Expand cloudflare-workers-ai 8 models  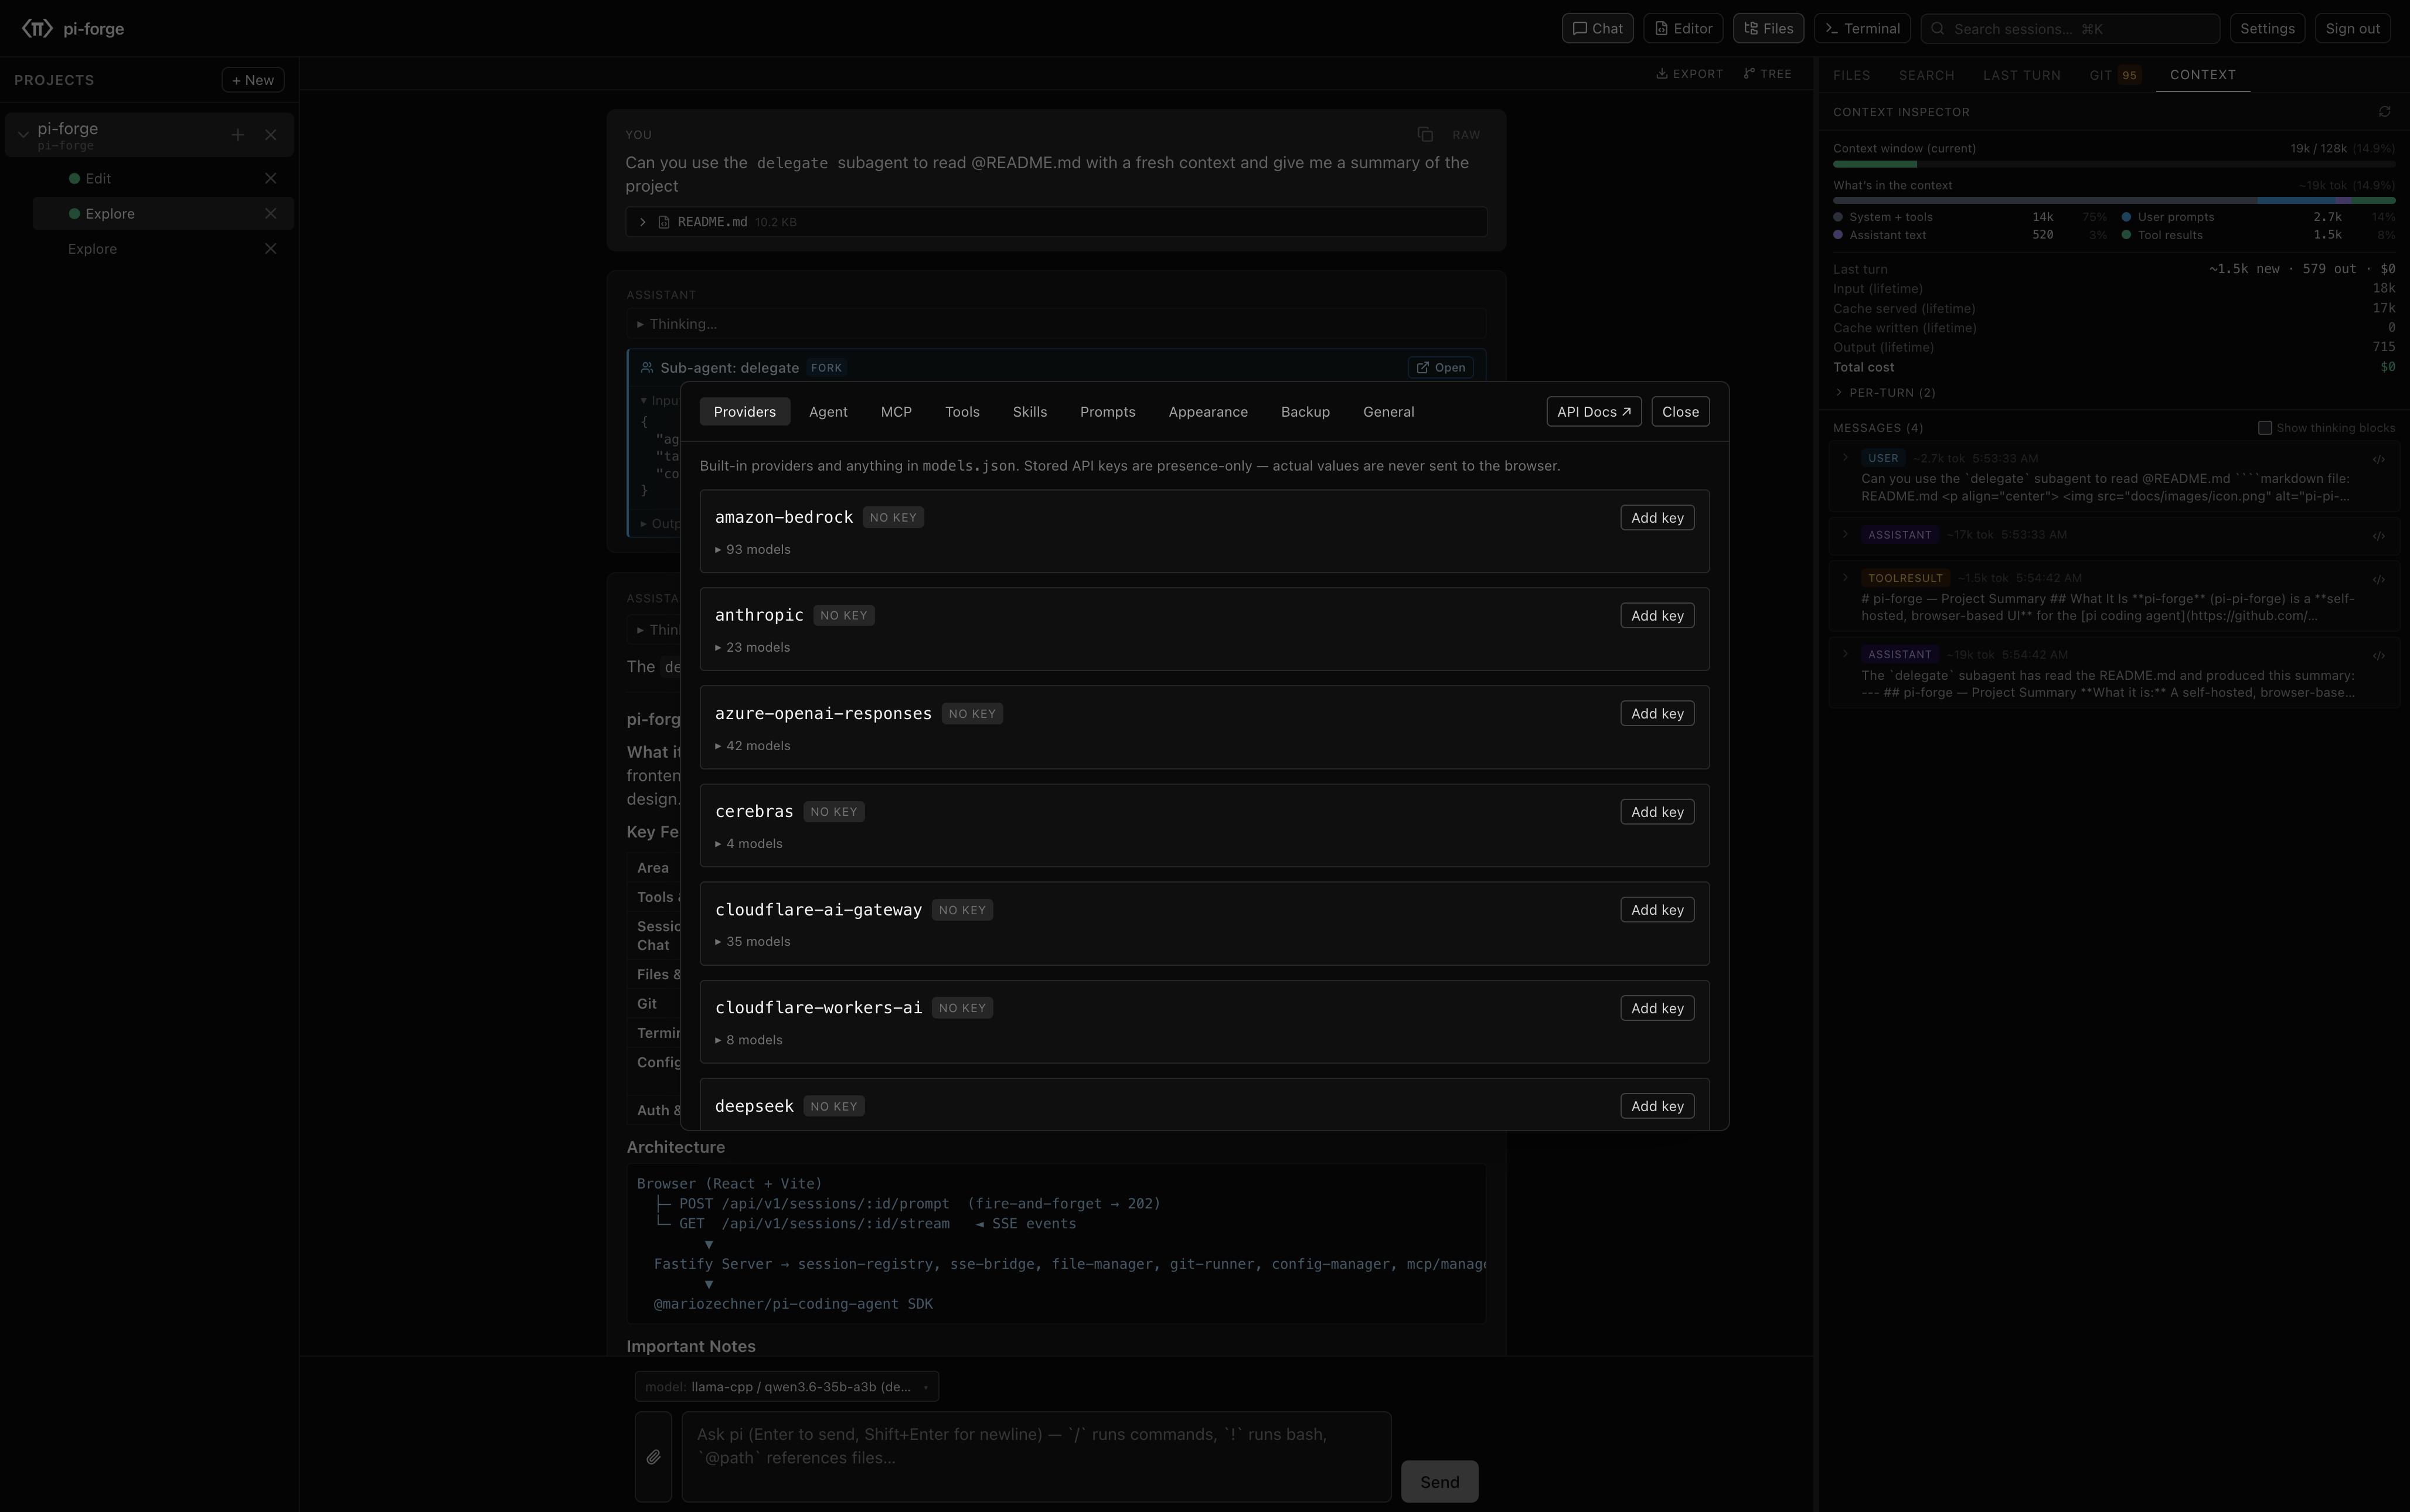pos(749,1040)
